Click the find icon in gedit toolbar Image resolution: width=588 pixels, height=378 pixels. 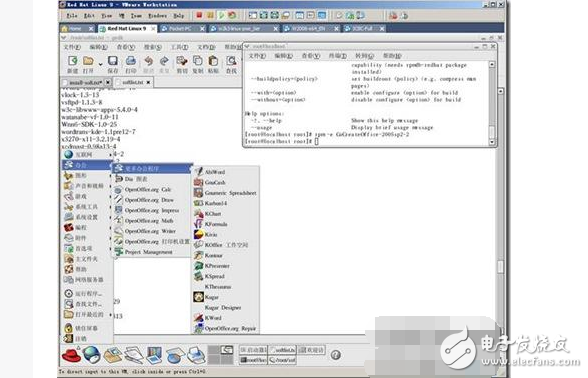click(231, 61)
